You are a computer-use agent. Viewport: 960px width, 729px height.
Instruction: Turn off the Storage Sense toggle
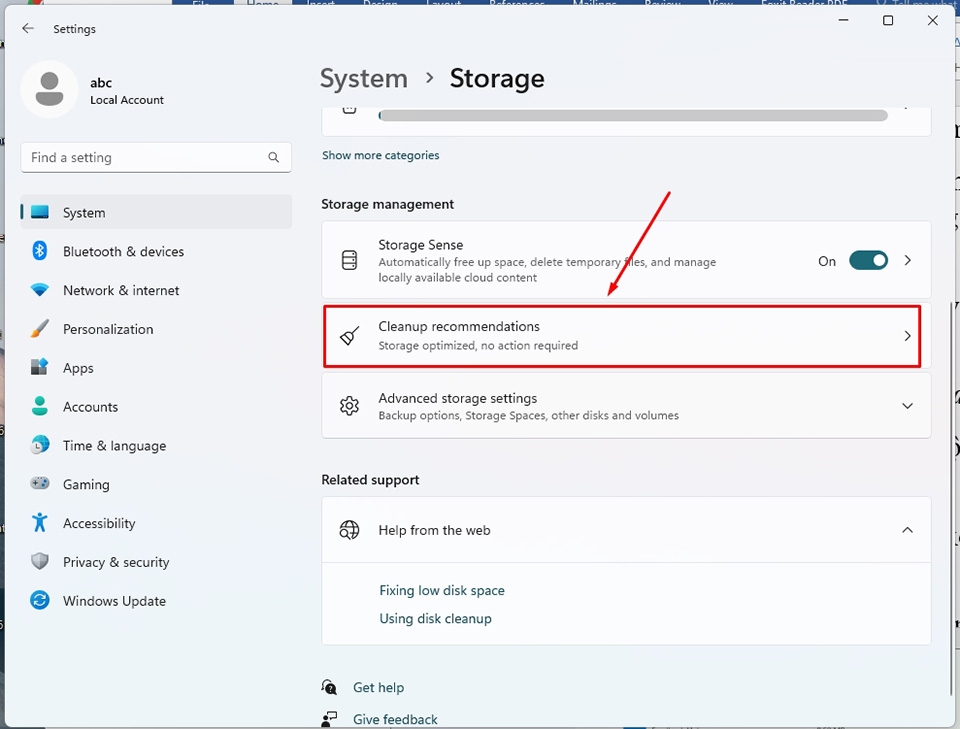(x=868, y=261)
